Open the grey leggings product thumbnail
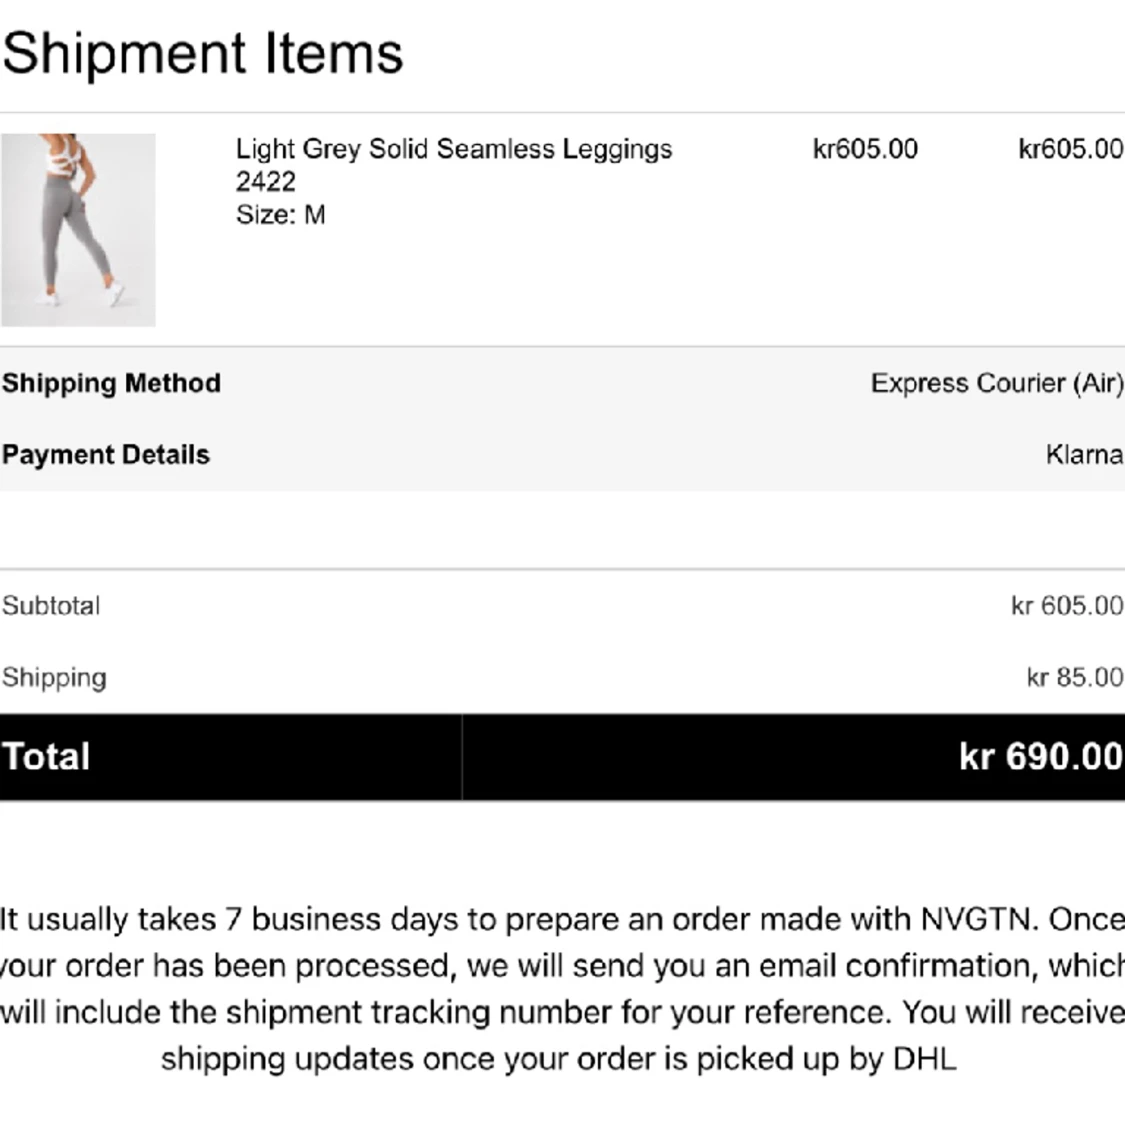The image size is (1125, 1125). (78, 230)
